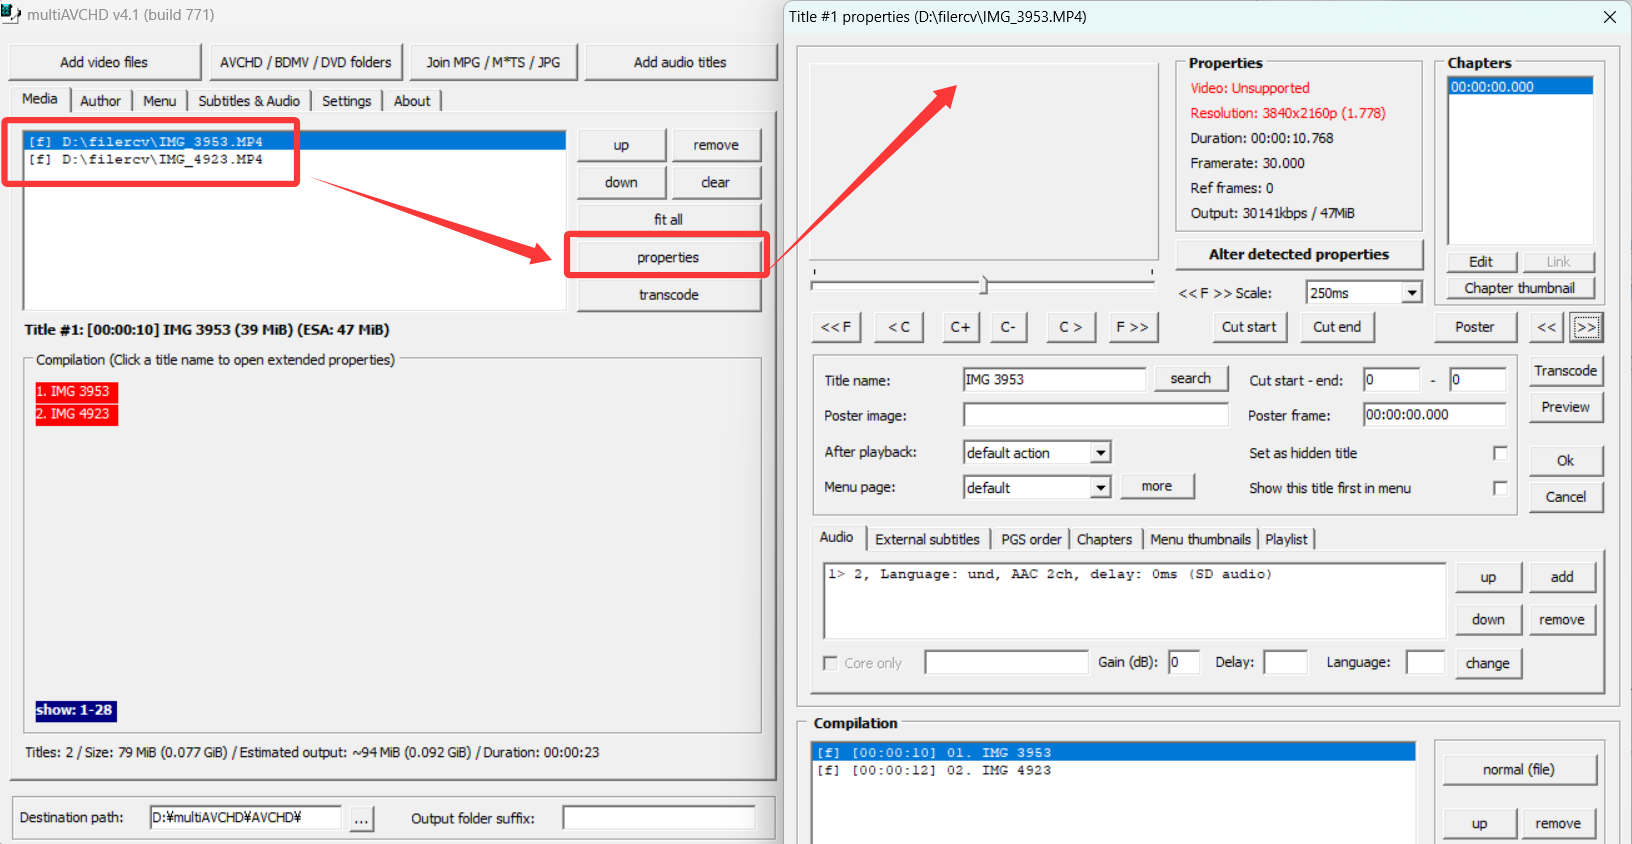Screen dimensions: 1632x844
Task: Click the Transcode button in properties dialog
Action: [x=1566, y=371]
